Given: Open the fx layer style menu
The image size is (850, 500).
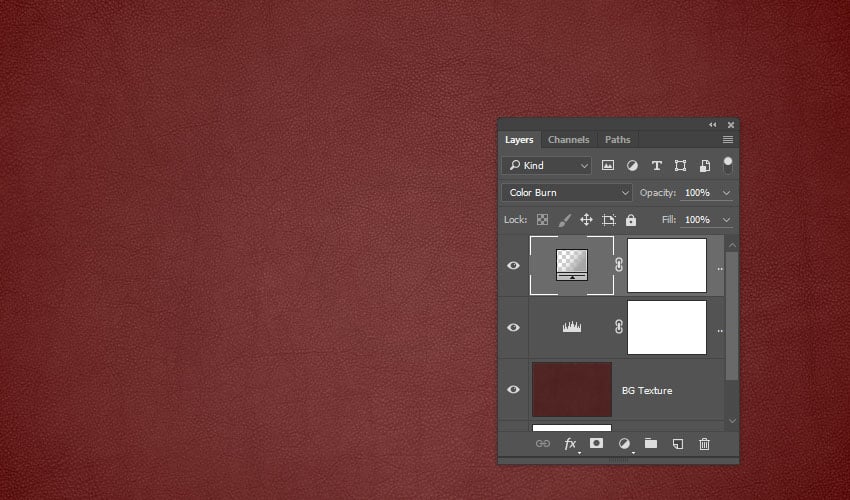Looking at the screenshot, I should (x=571, y=443).
